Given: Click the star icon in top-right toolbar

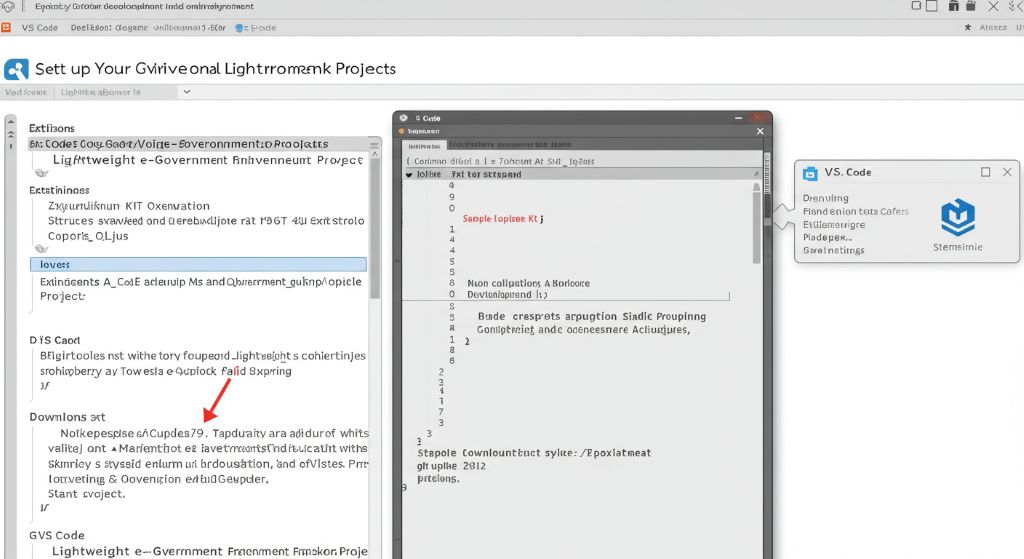Looking at the screenshot, I should point(967,27).
